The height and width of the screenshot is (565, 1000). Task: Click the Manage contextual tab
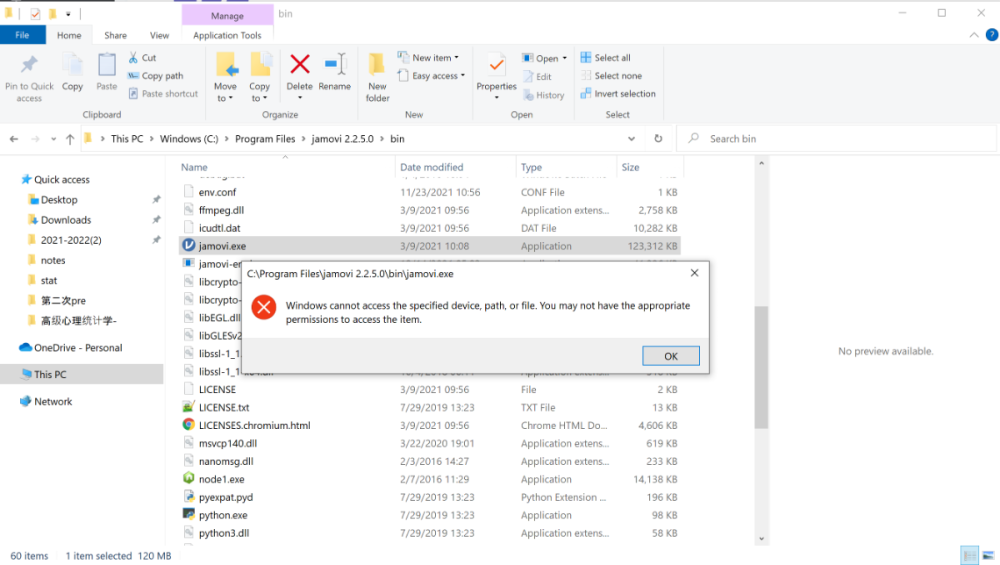(x=227, y=15)
